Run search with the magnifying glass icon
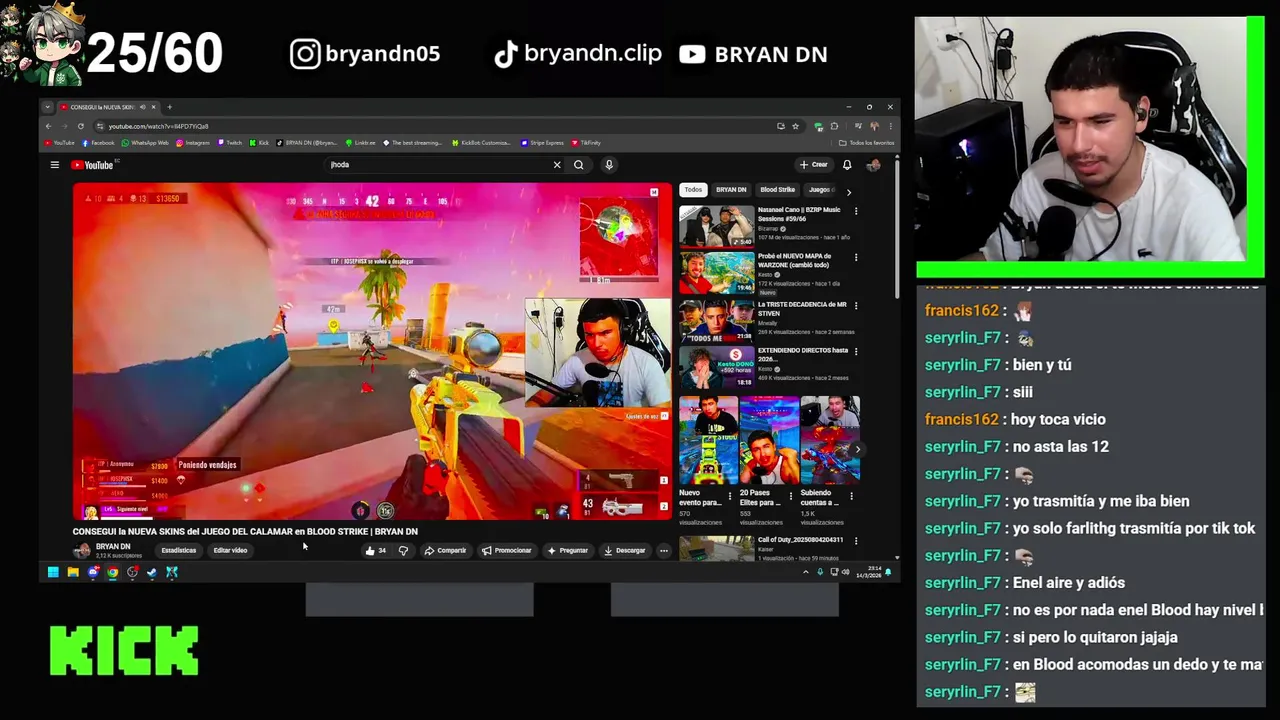This screenshot has height=720, width=1280. click(x=578, y=165)
